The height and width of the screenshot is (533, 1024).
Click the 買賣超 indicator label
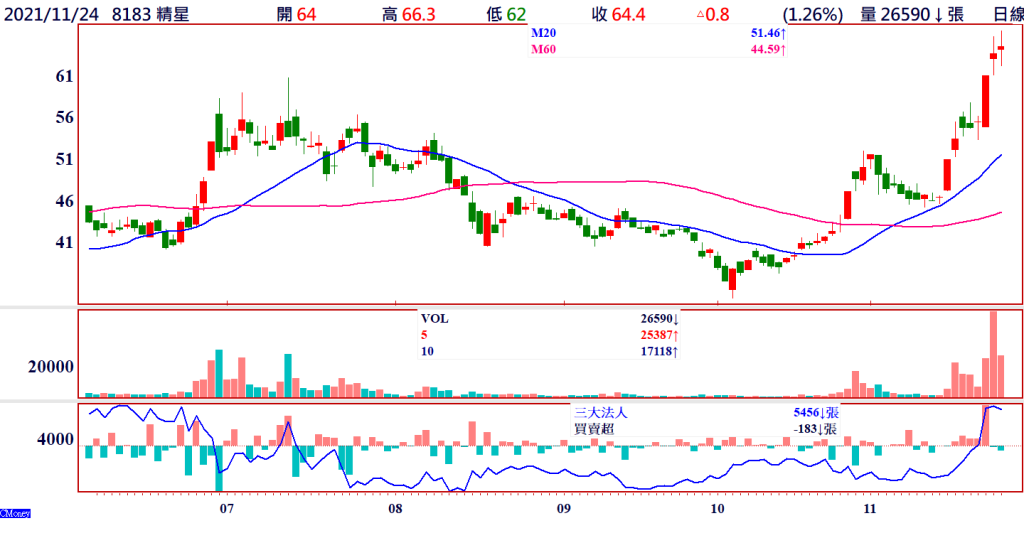click(x=594, y=428)
